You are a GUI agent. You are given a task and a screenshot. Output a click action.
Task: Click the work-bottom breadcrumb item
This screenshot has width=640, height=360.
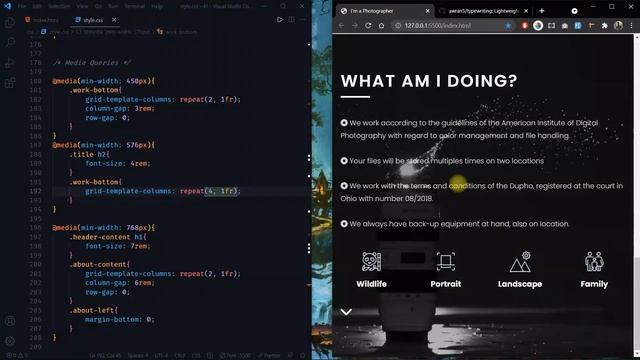click(x=177, y=32)
